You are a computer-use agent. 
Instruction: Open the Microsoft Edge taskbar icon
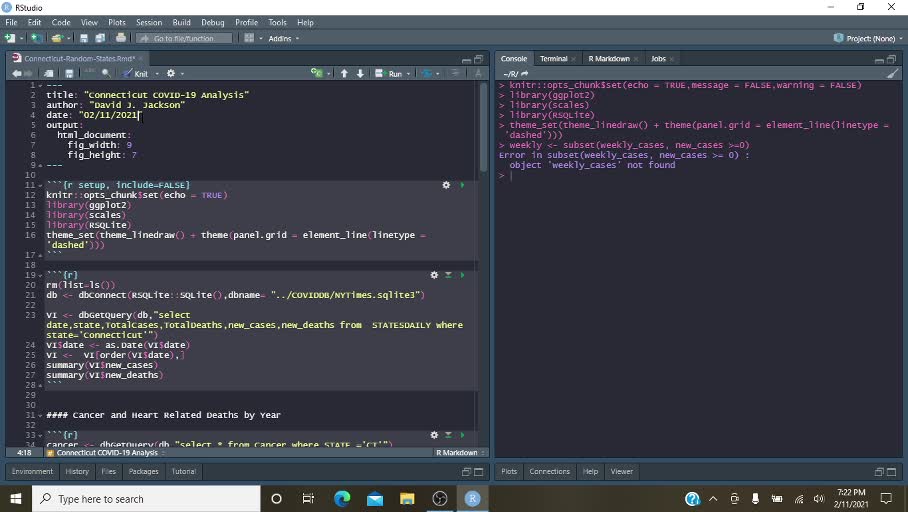(342, 499)
